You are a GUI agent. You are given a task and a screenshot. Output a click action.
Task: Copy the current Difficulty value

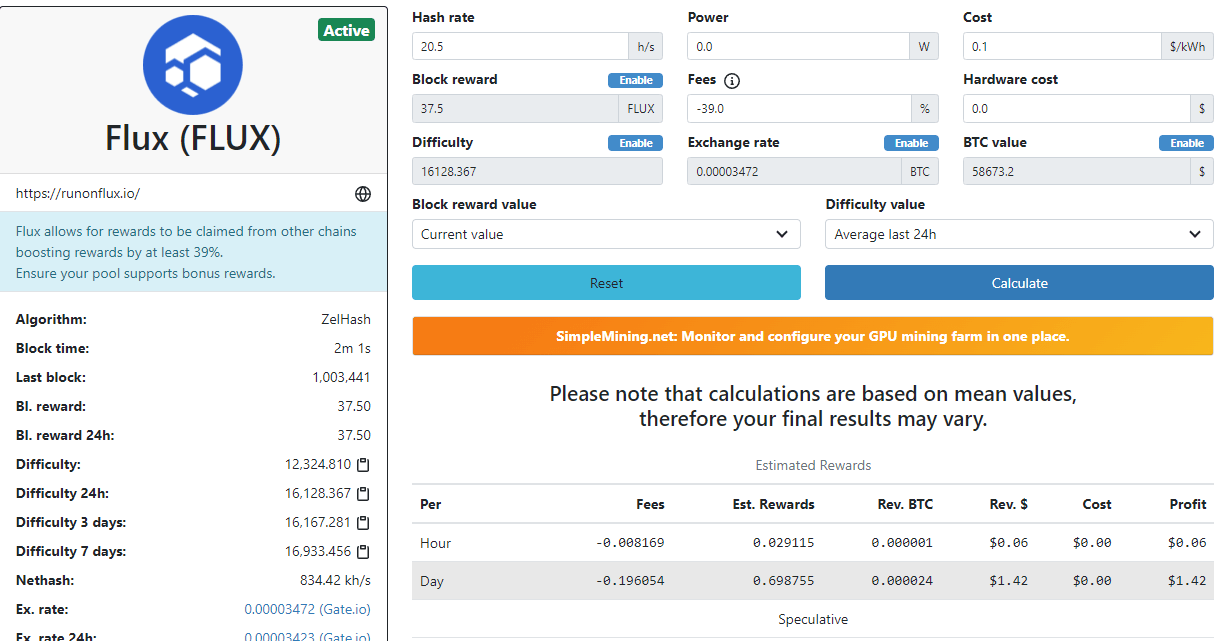click(x=364, y=465)
